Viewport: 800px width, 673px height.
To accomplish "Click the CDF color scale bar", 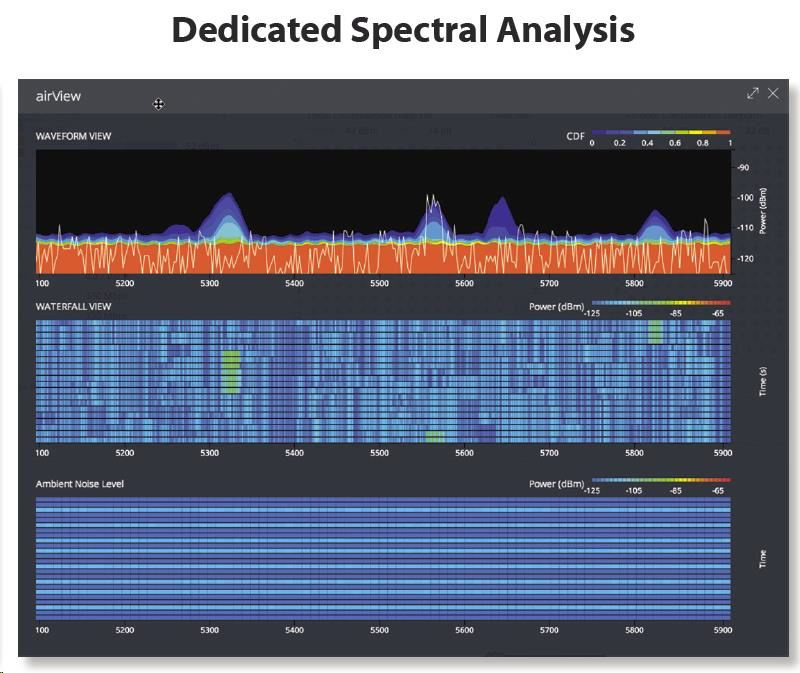I will click(660, 132).
